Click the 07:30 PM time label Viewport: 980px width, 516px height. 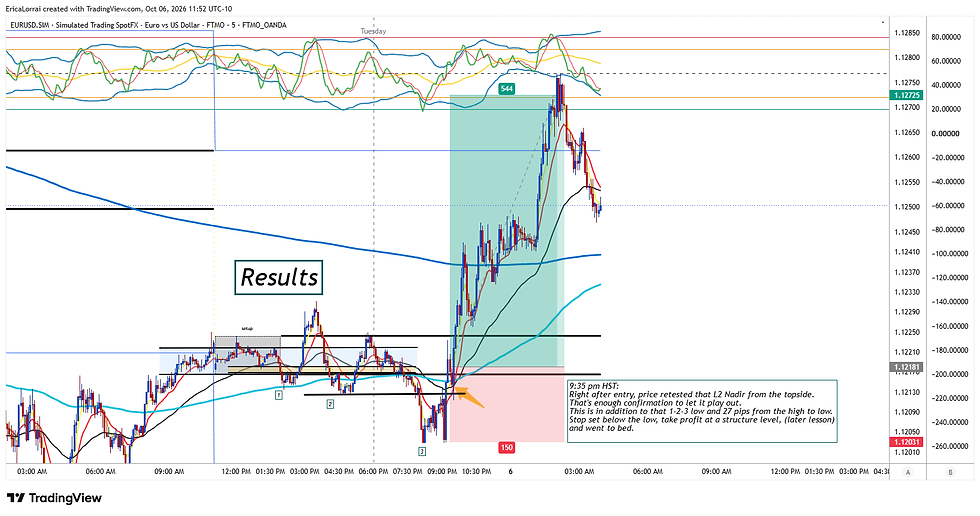[x=408, y=472]
